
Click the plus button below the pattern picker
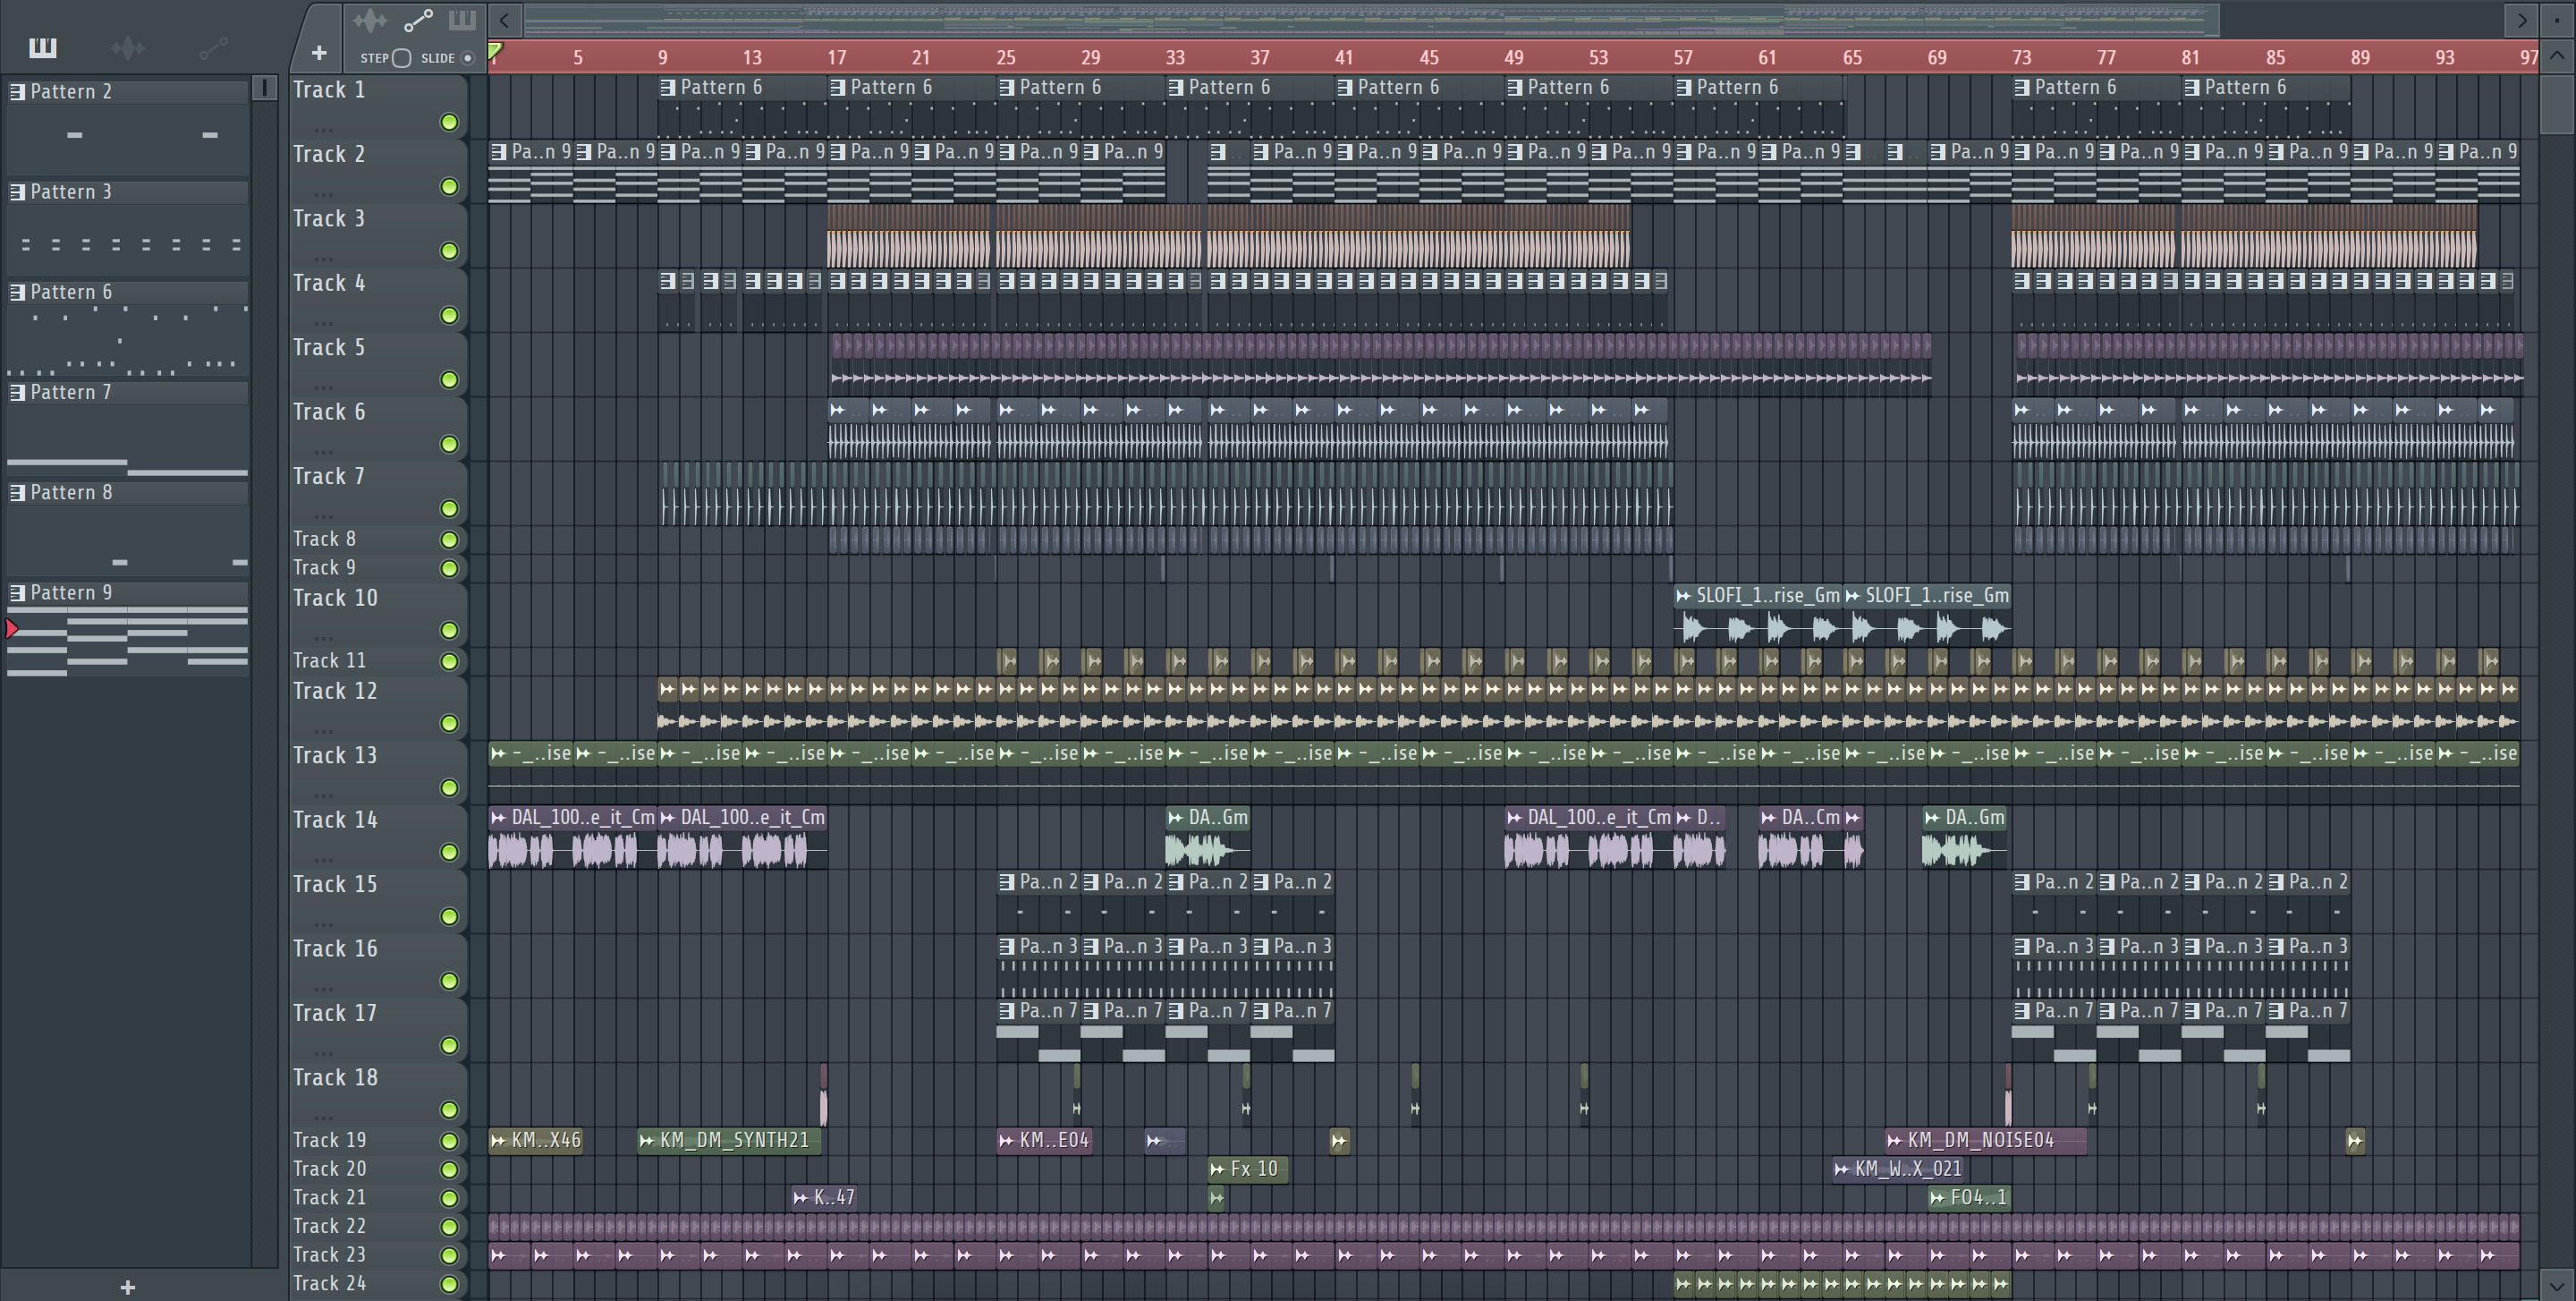[x=127, y=1287]
